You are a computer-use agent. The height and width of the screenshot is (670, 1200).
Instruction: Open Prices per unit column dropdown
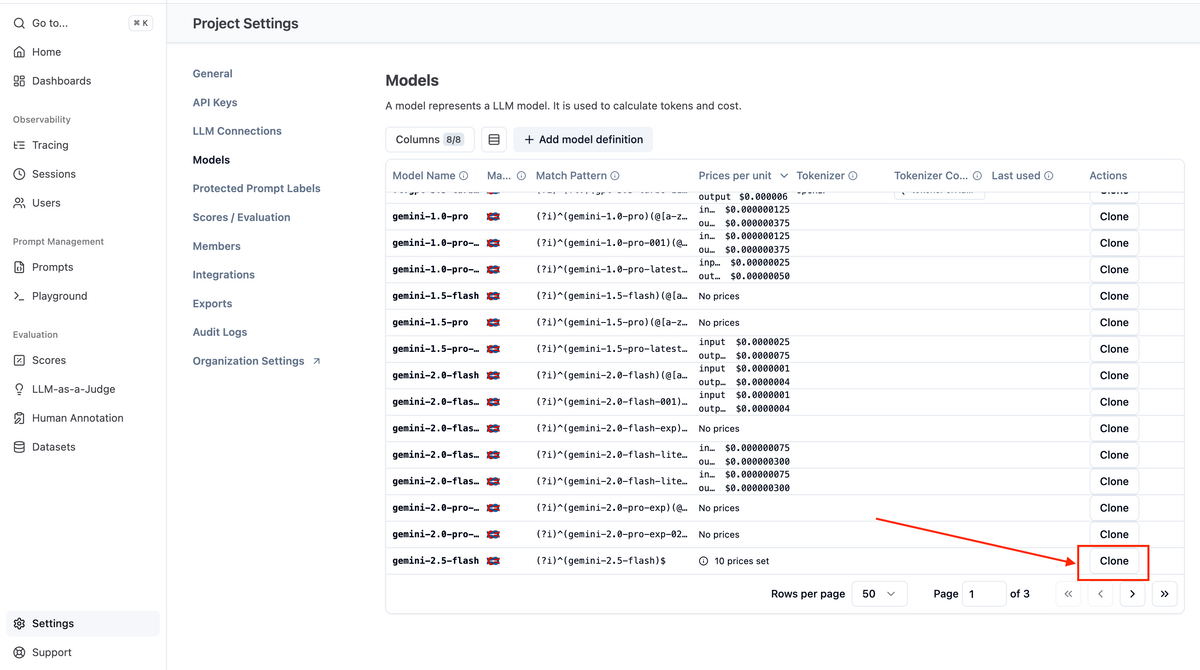pos(783,176)
